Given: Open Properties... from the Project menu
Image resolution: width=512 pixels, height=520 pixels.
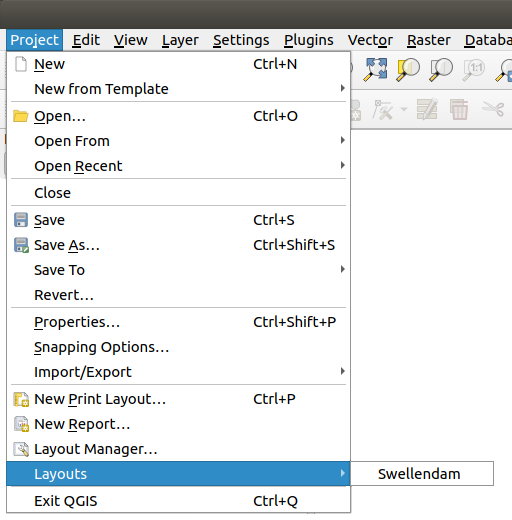Looking at the screenshot, I should pyautogui.click(x=178, y=322).
